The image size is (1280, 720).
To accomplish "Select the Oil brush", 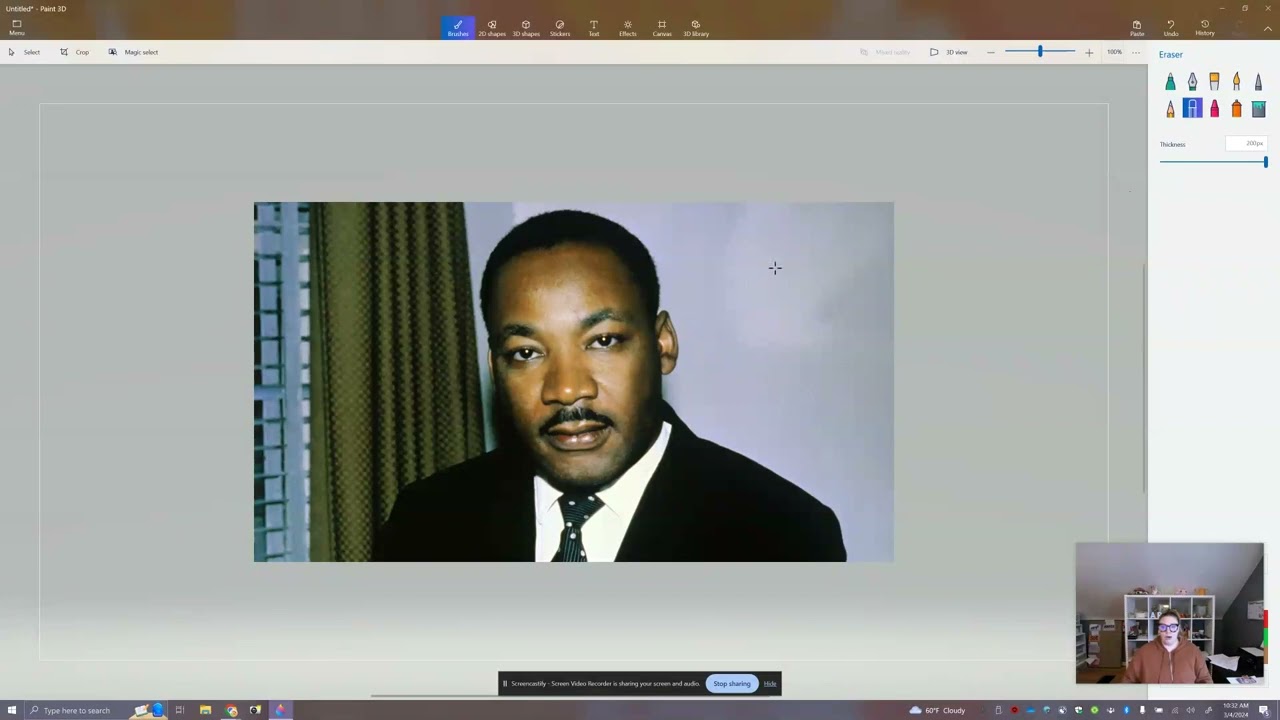I will pyautogui.click(x=1214, y=81).
